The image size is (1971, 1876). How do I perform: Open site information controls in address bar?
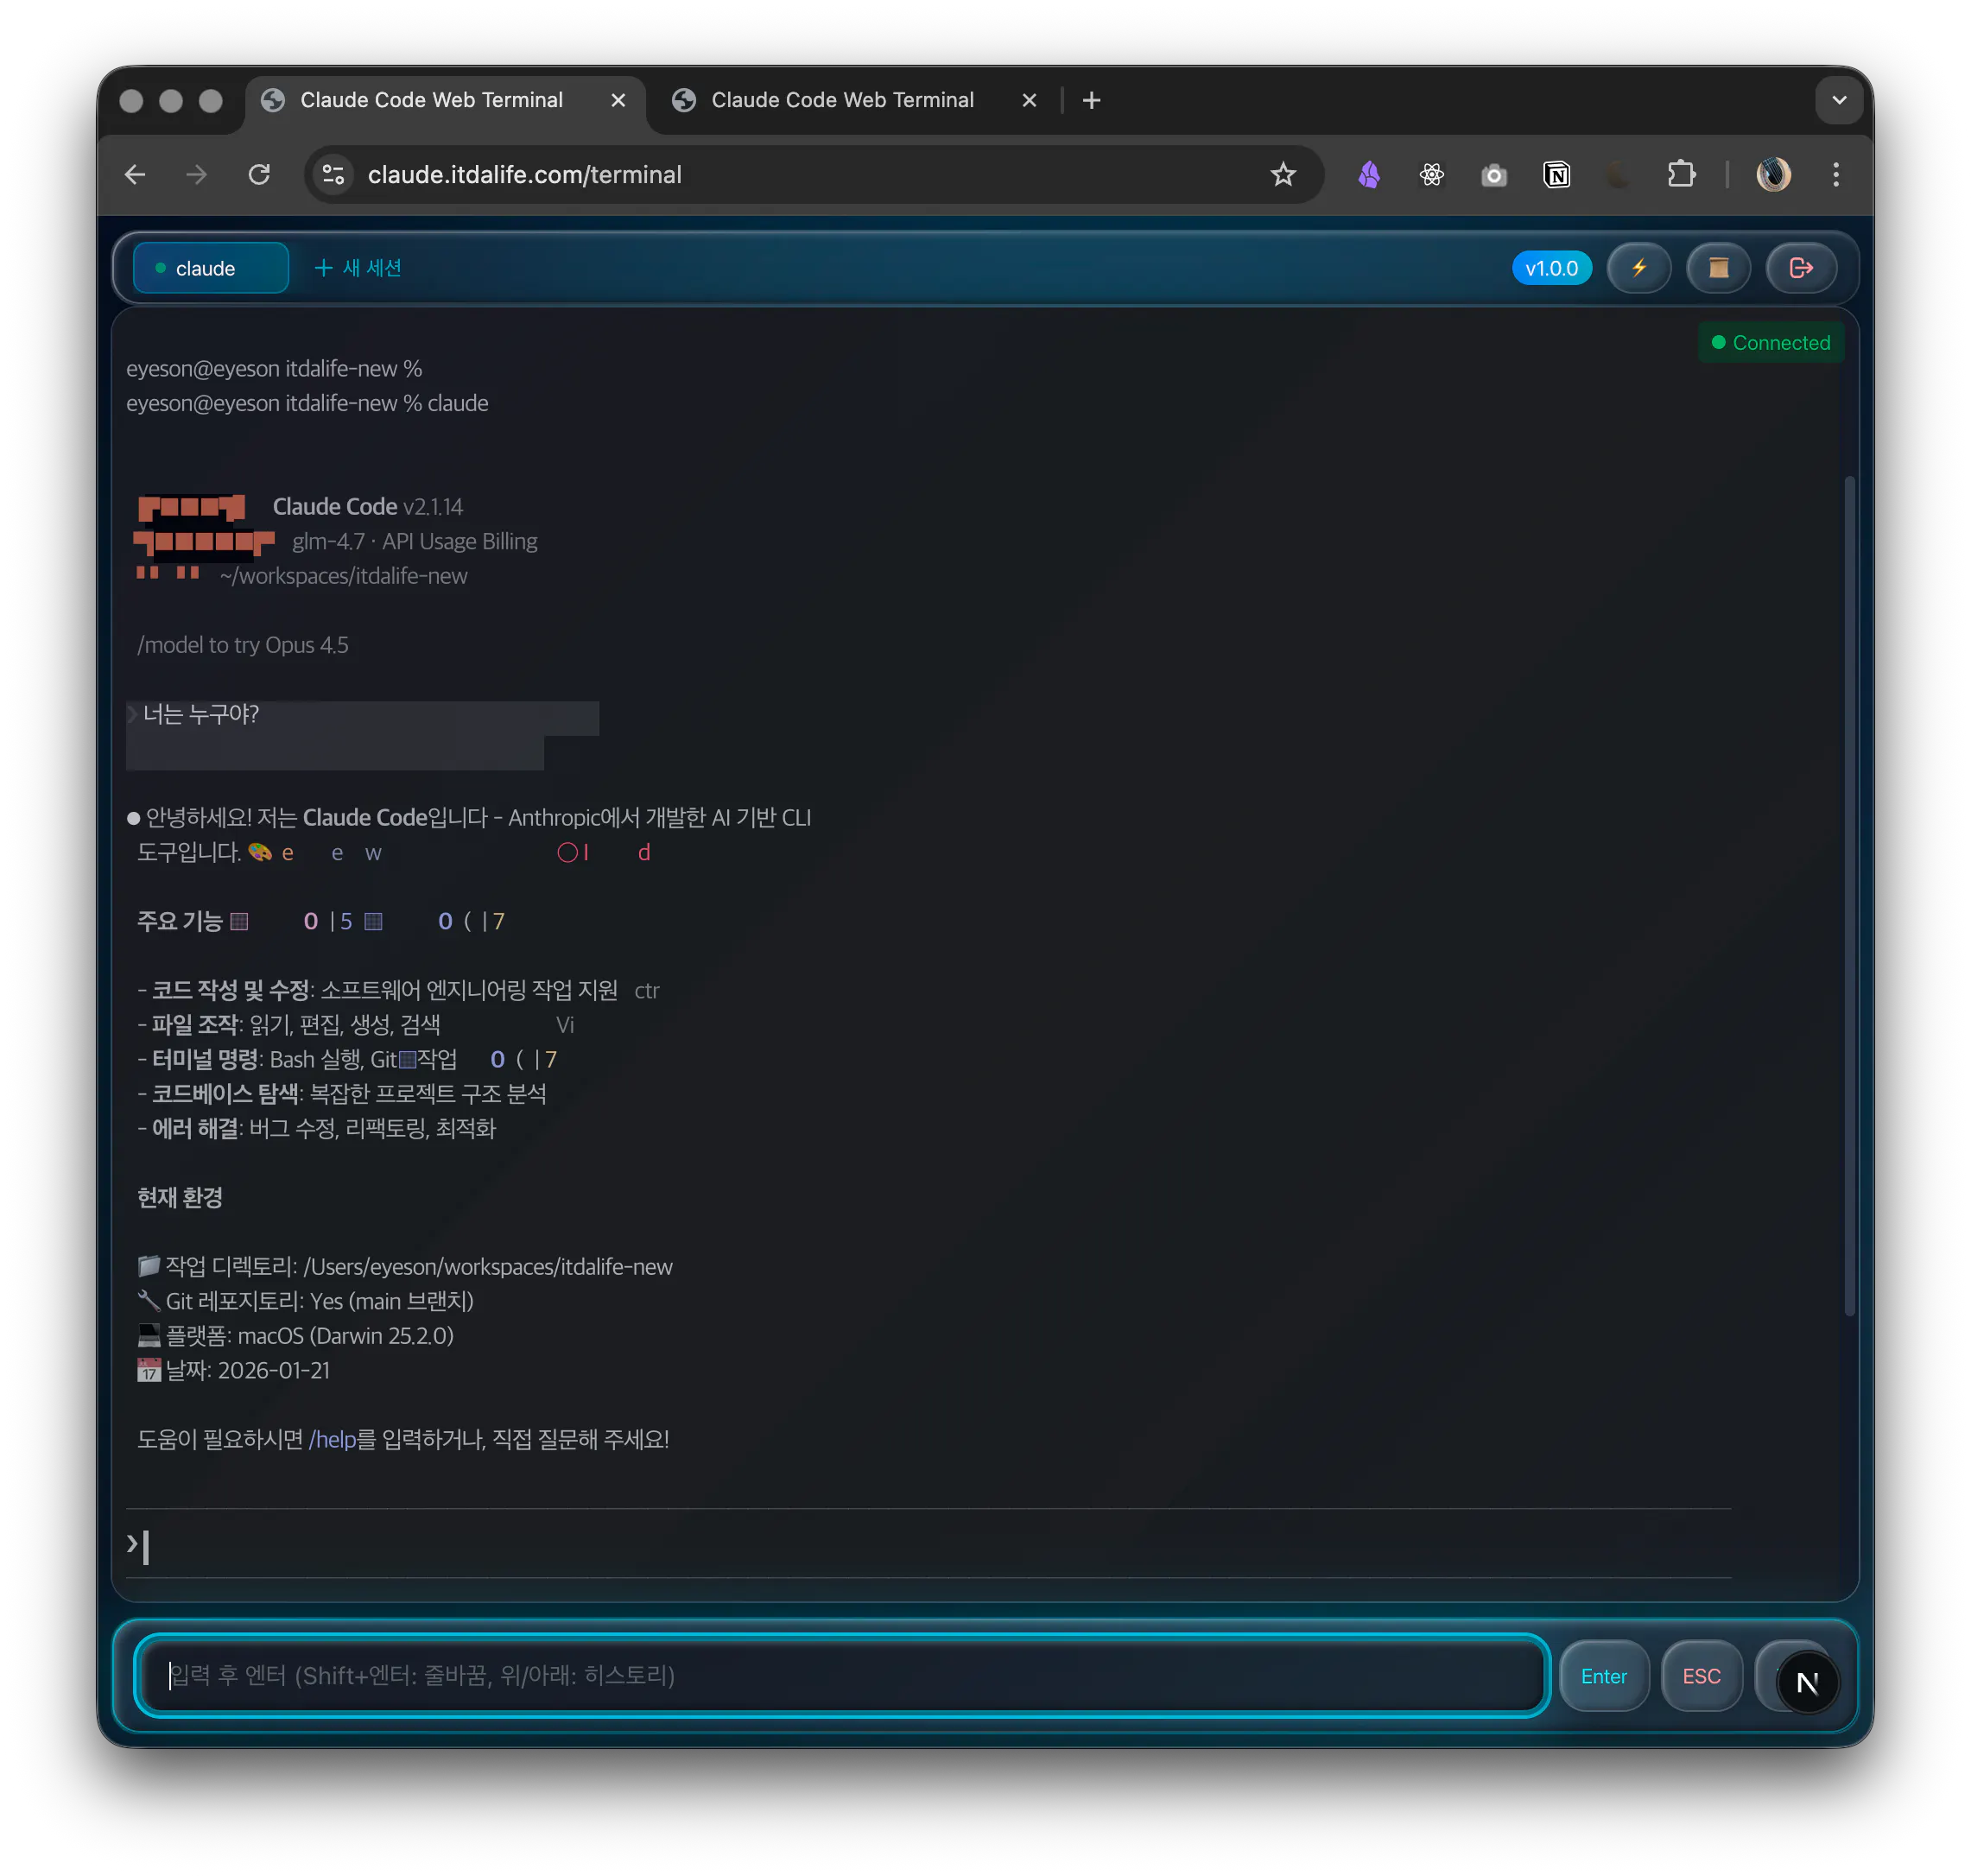(334, 175)
